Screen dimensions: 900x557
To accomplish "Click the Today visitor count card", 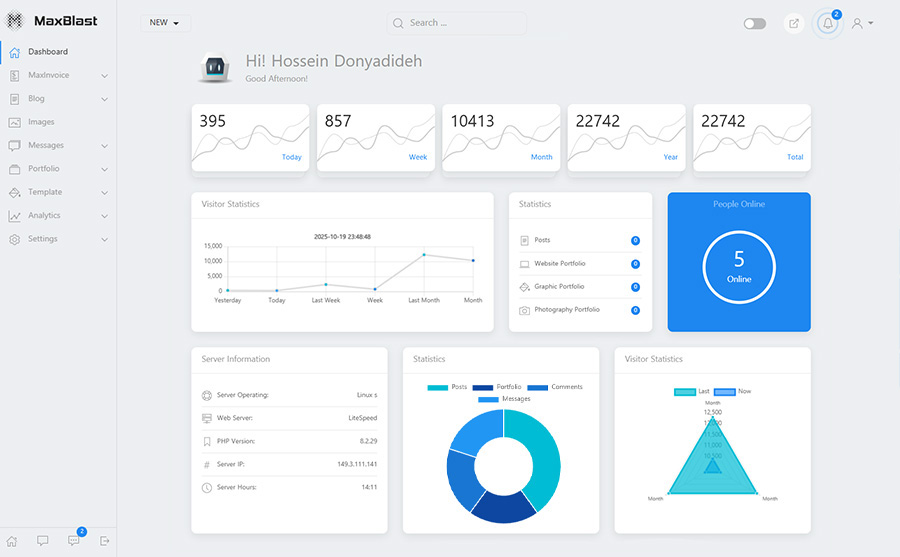I will (x=252, y=138).
